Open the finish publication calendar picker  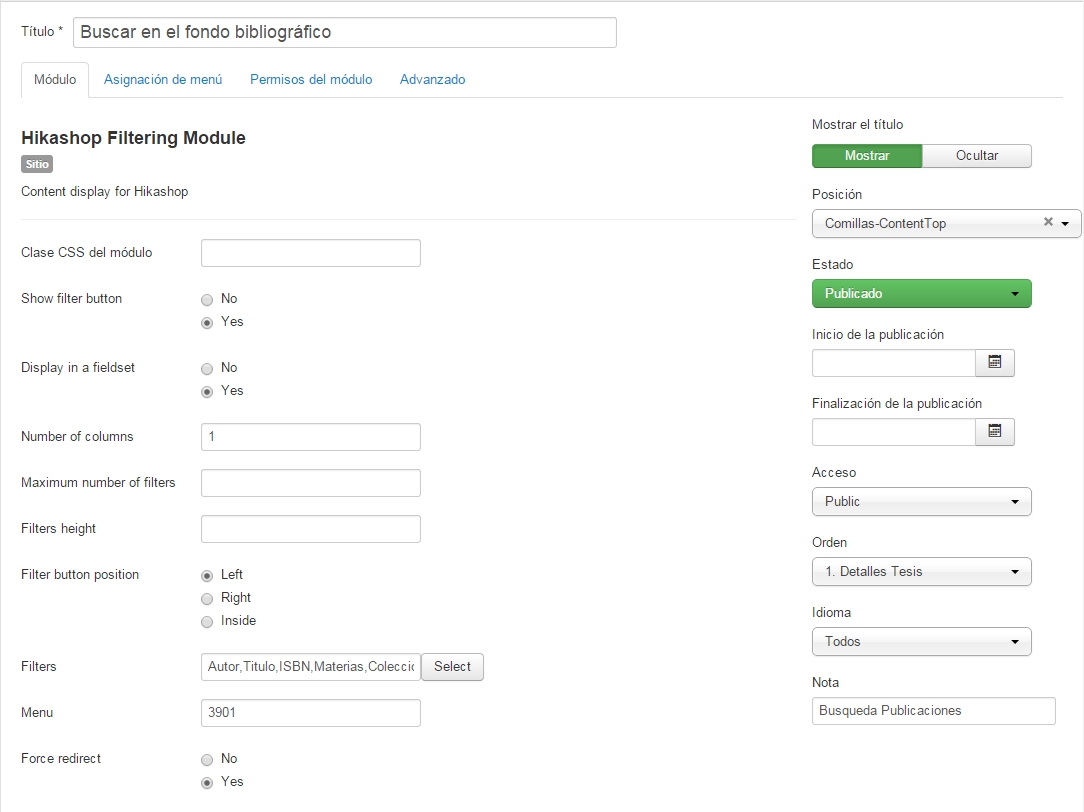[x=995, y=432]
